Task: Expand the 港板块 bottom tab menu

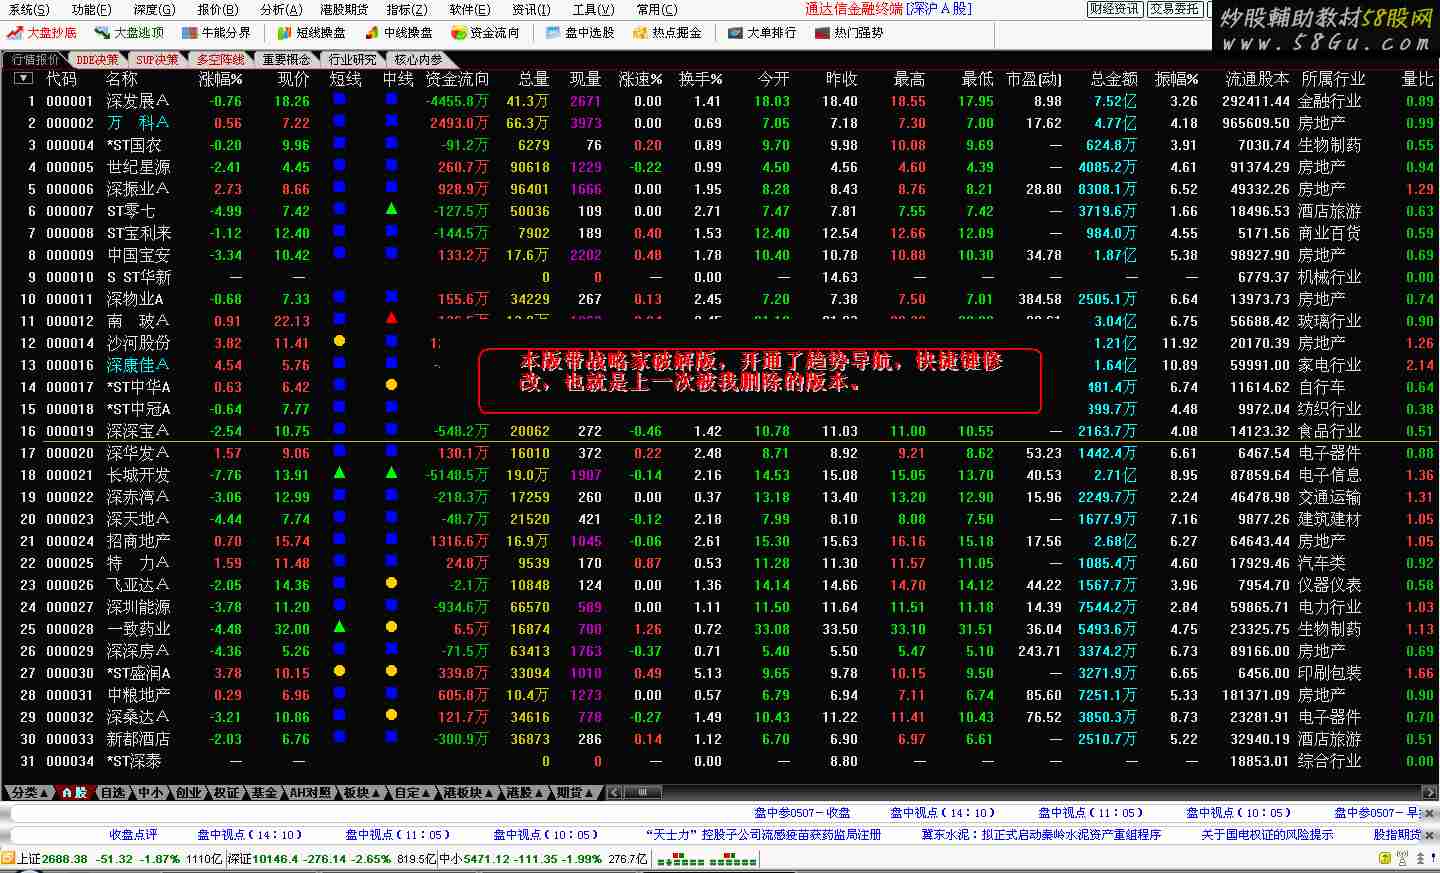Action: 468,792
